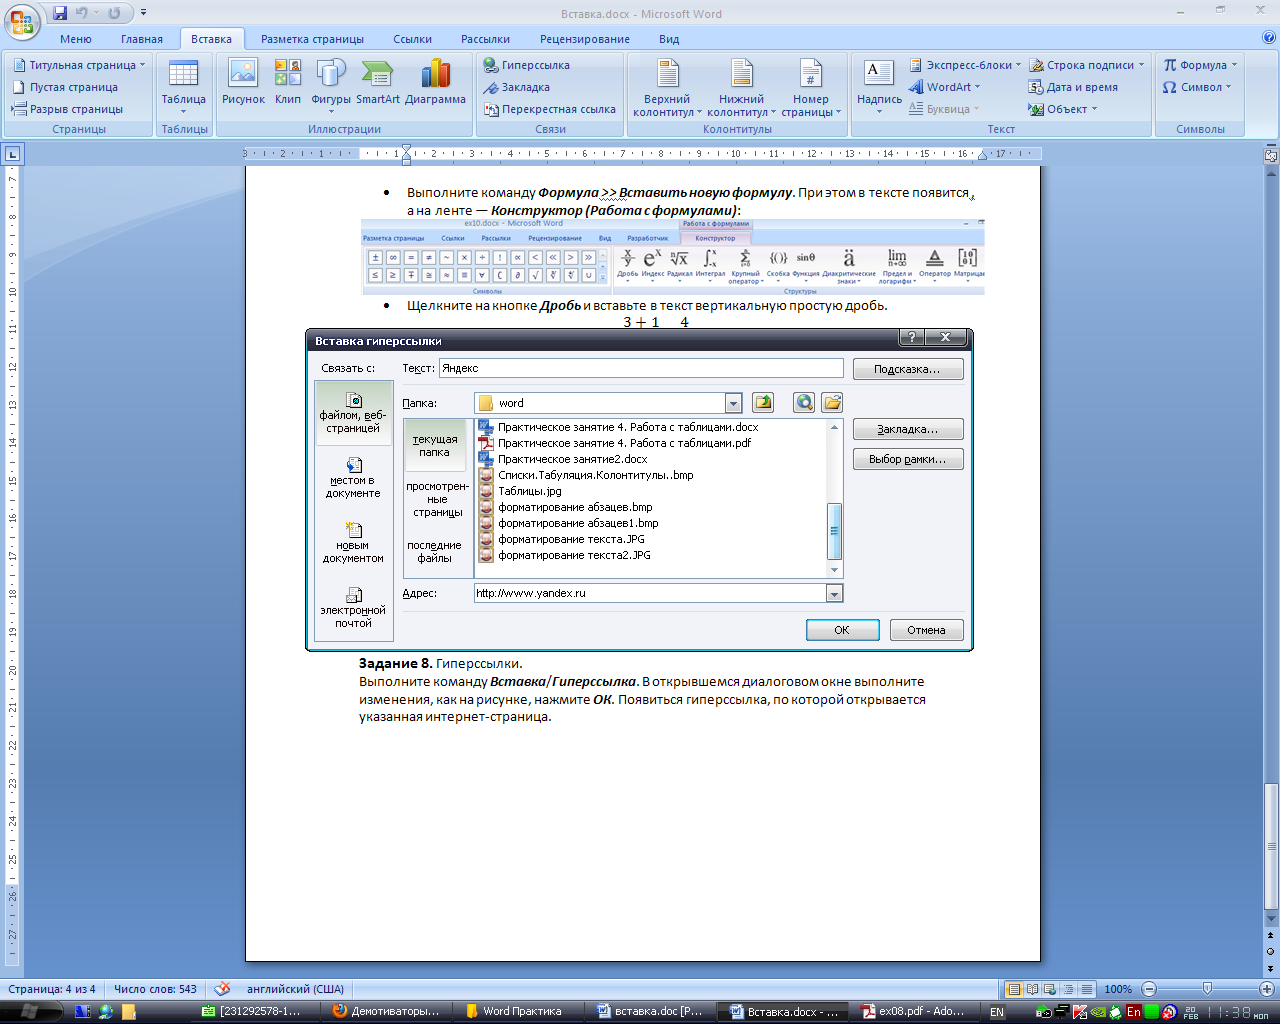
Task: Click the Текст input field
Action: 641,368
